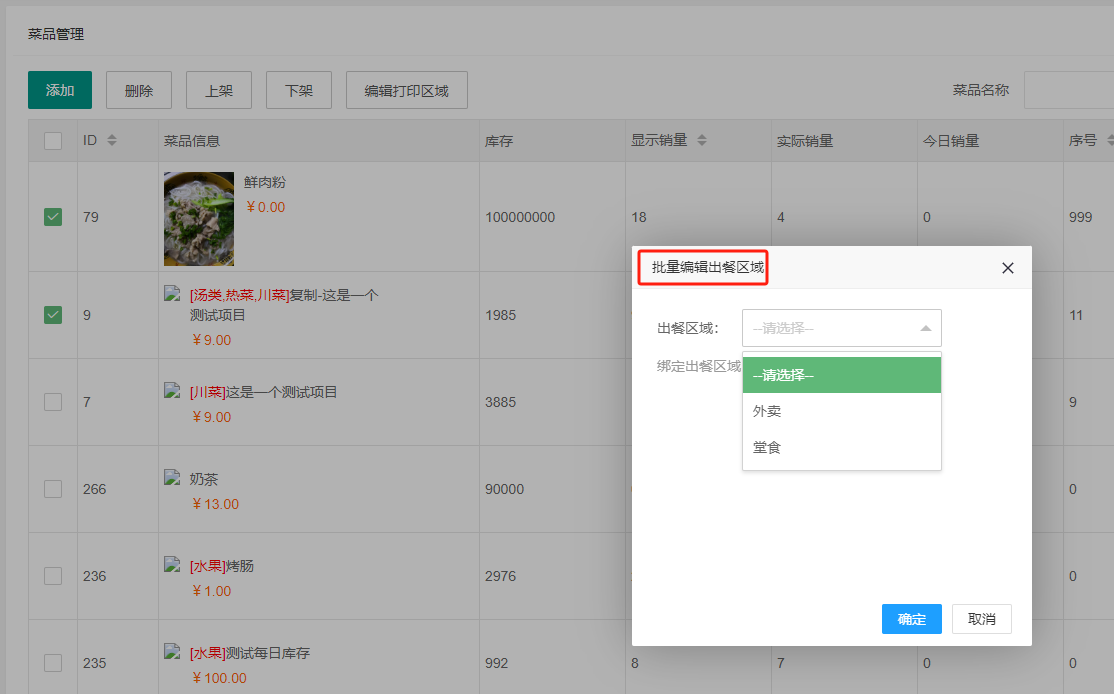This screenshot has height=694, width=1114.
Task: Close the 批量编辑出餐区域 dialog
Action: click(1007, 268)
